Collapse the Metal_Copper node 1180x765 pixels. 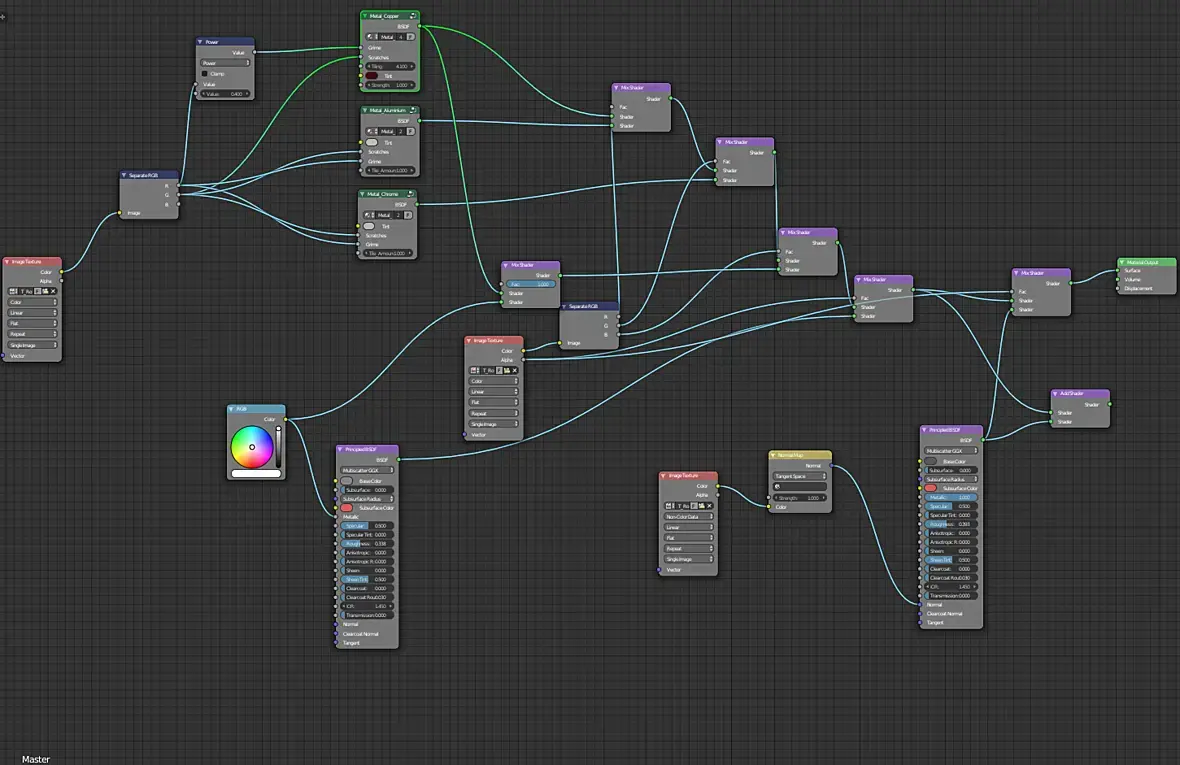(365, 16)
